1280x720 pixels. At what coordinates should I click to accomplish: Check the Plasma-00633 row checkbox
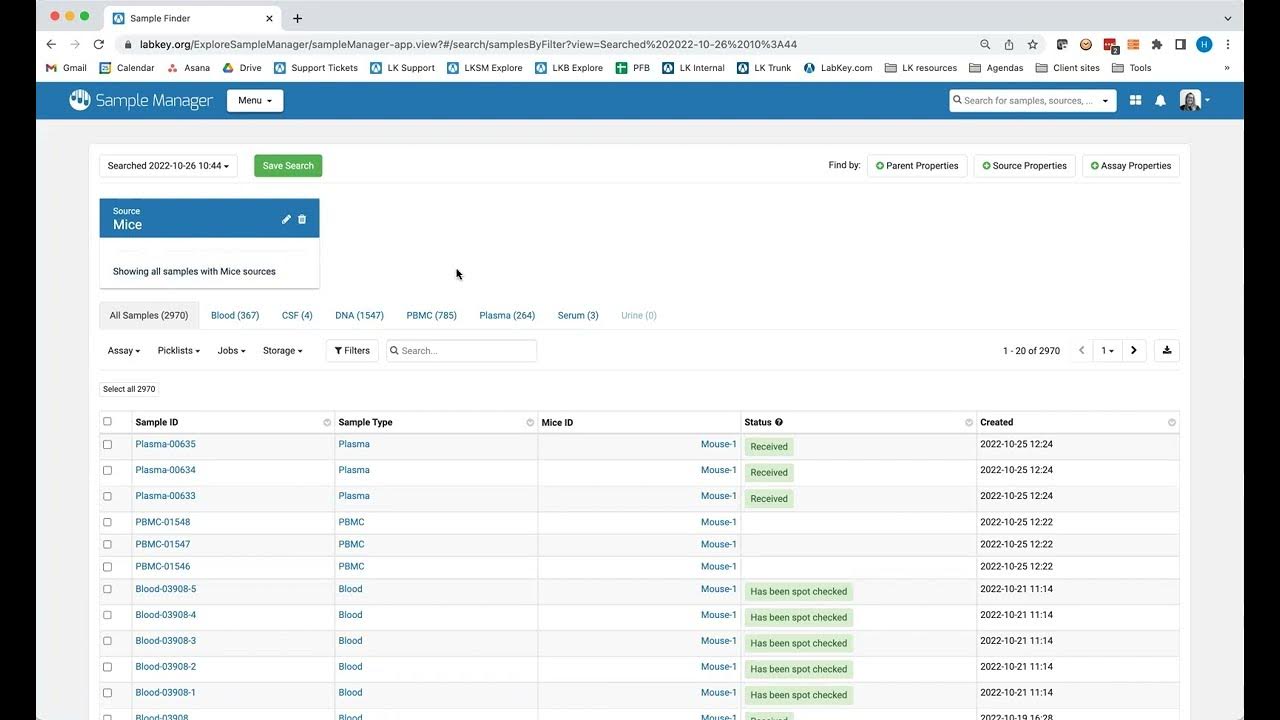[108, 496]
